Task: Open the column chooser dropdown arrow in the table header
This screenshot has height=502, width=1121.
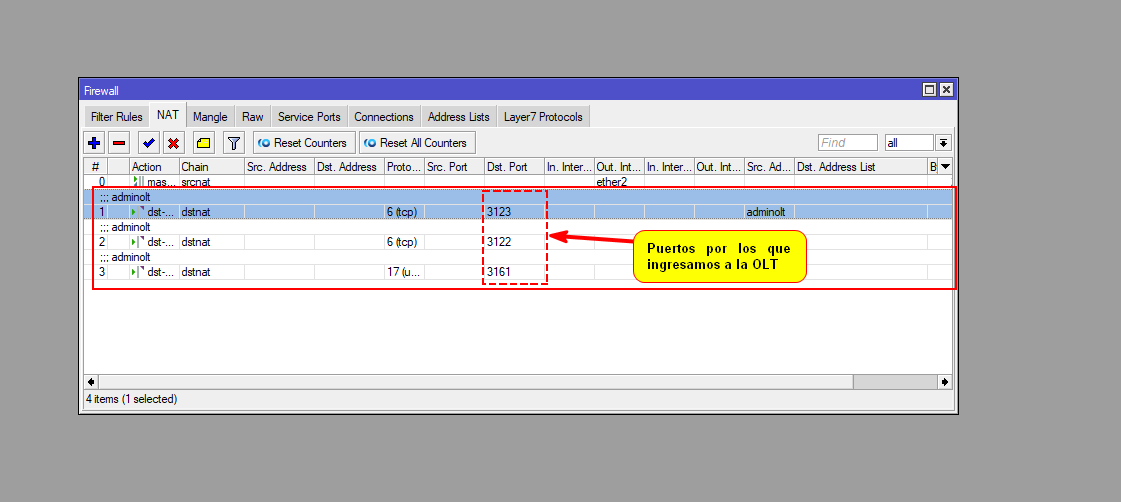Action: click(944, 167)
